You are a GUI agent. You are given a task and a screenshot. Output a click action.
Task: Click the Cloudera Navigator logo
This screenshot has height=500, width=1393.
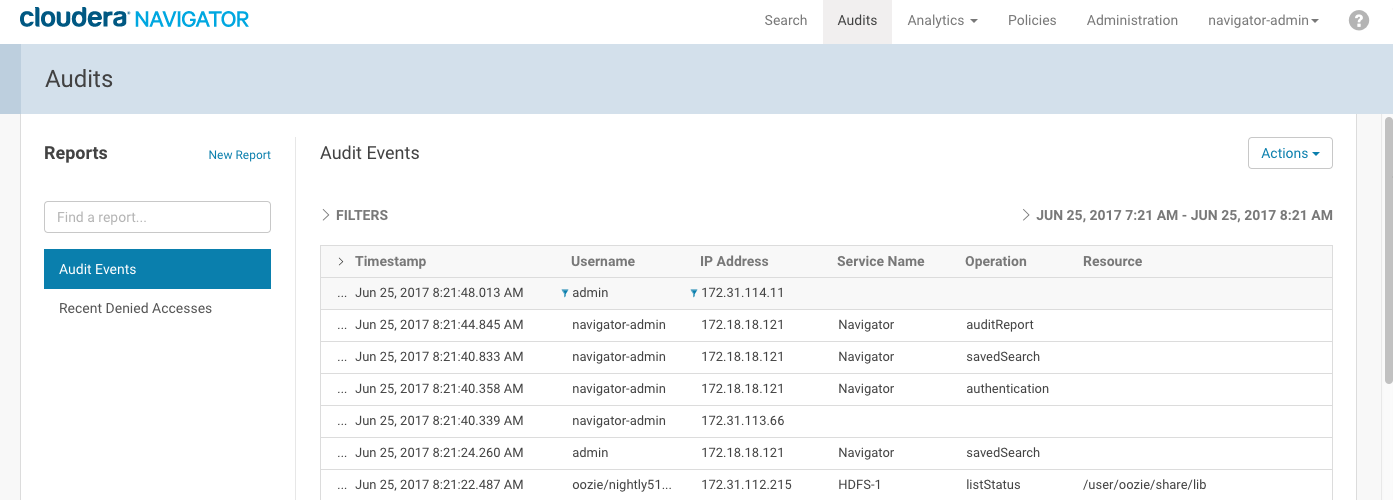click(134, 19)
